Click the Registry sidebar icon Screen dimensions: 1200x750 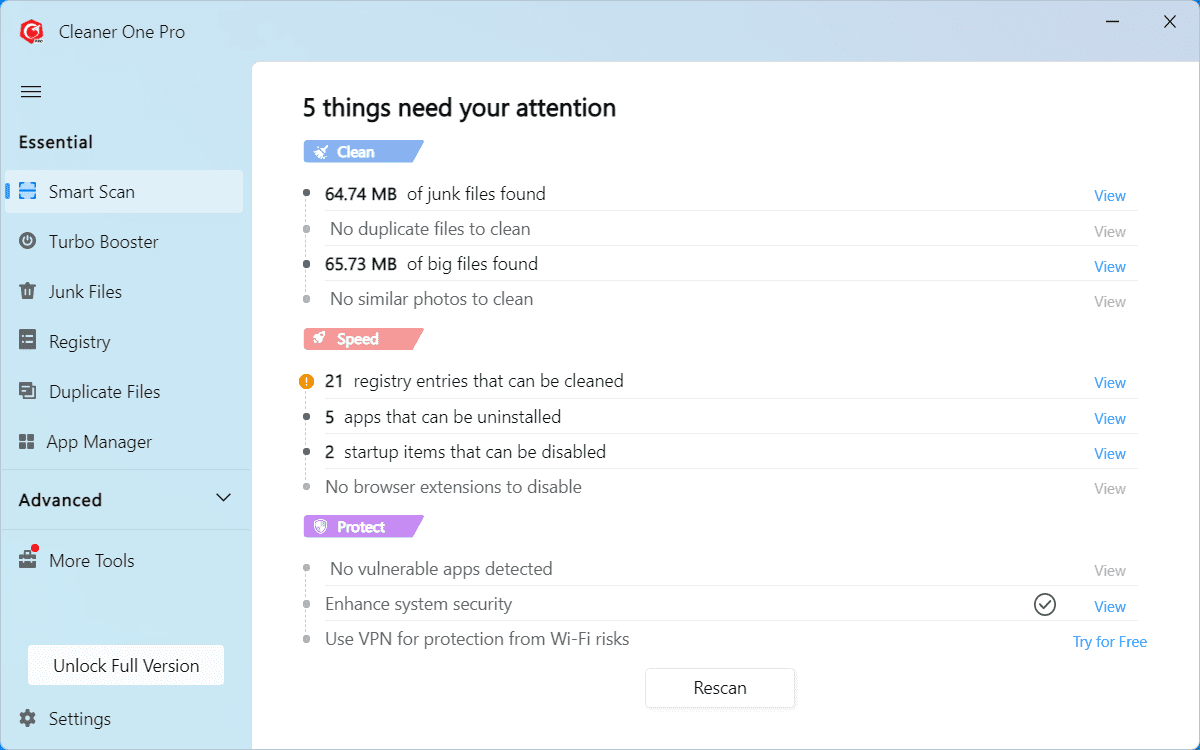(x=28, y=341)
